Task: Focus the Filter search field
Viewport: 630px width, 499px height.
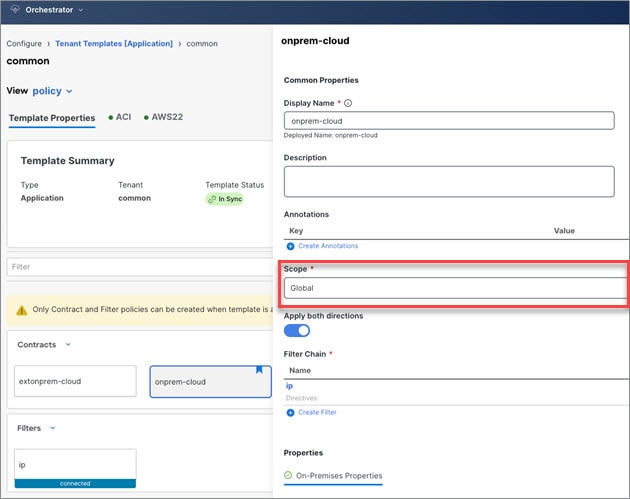Action: (x=139, y=267)
